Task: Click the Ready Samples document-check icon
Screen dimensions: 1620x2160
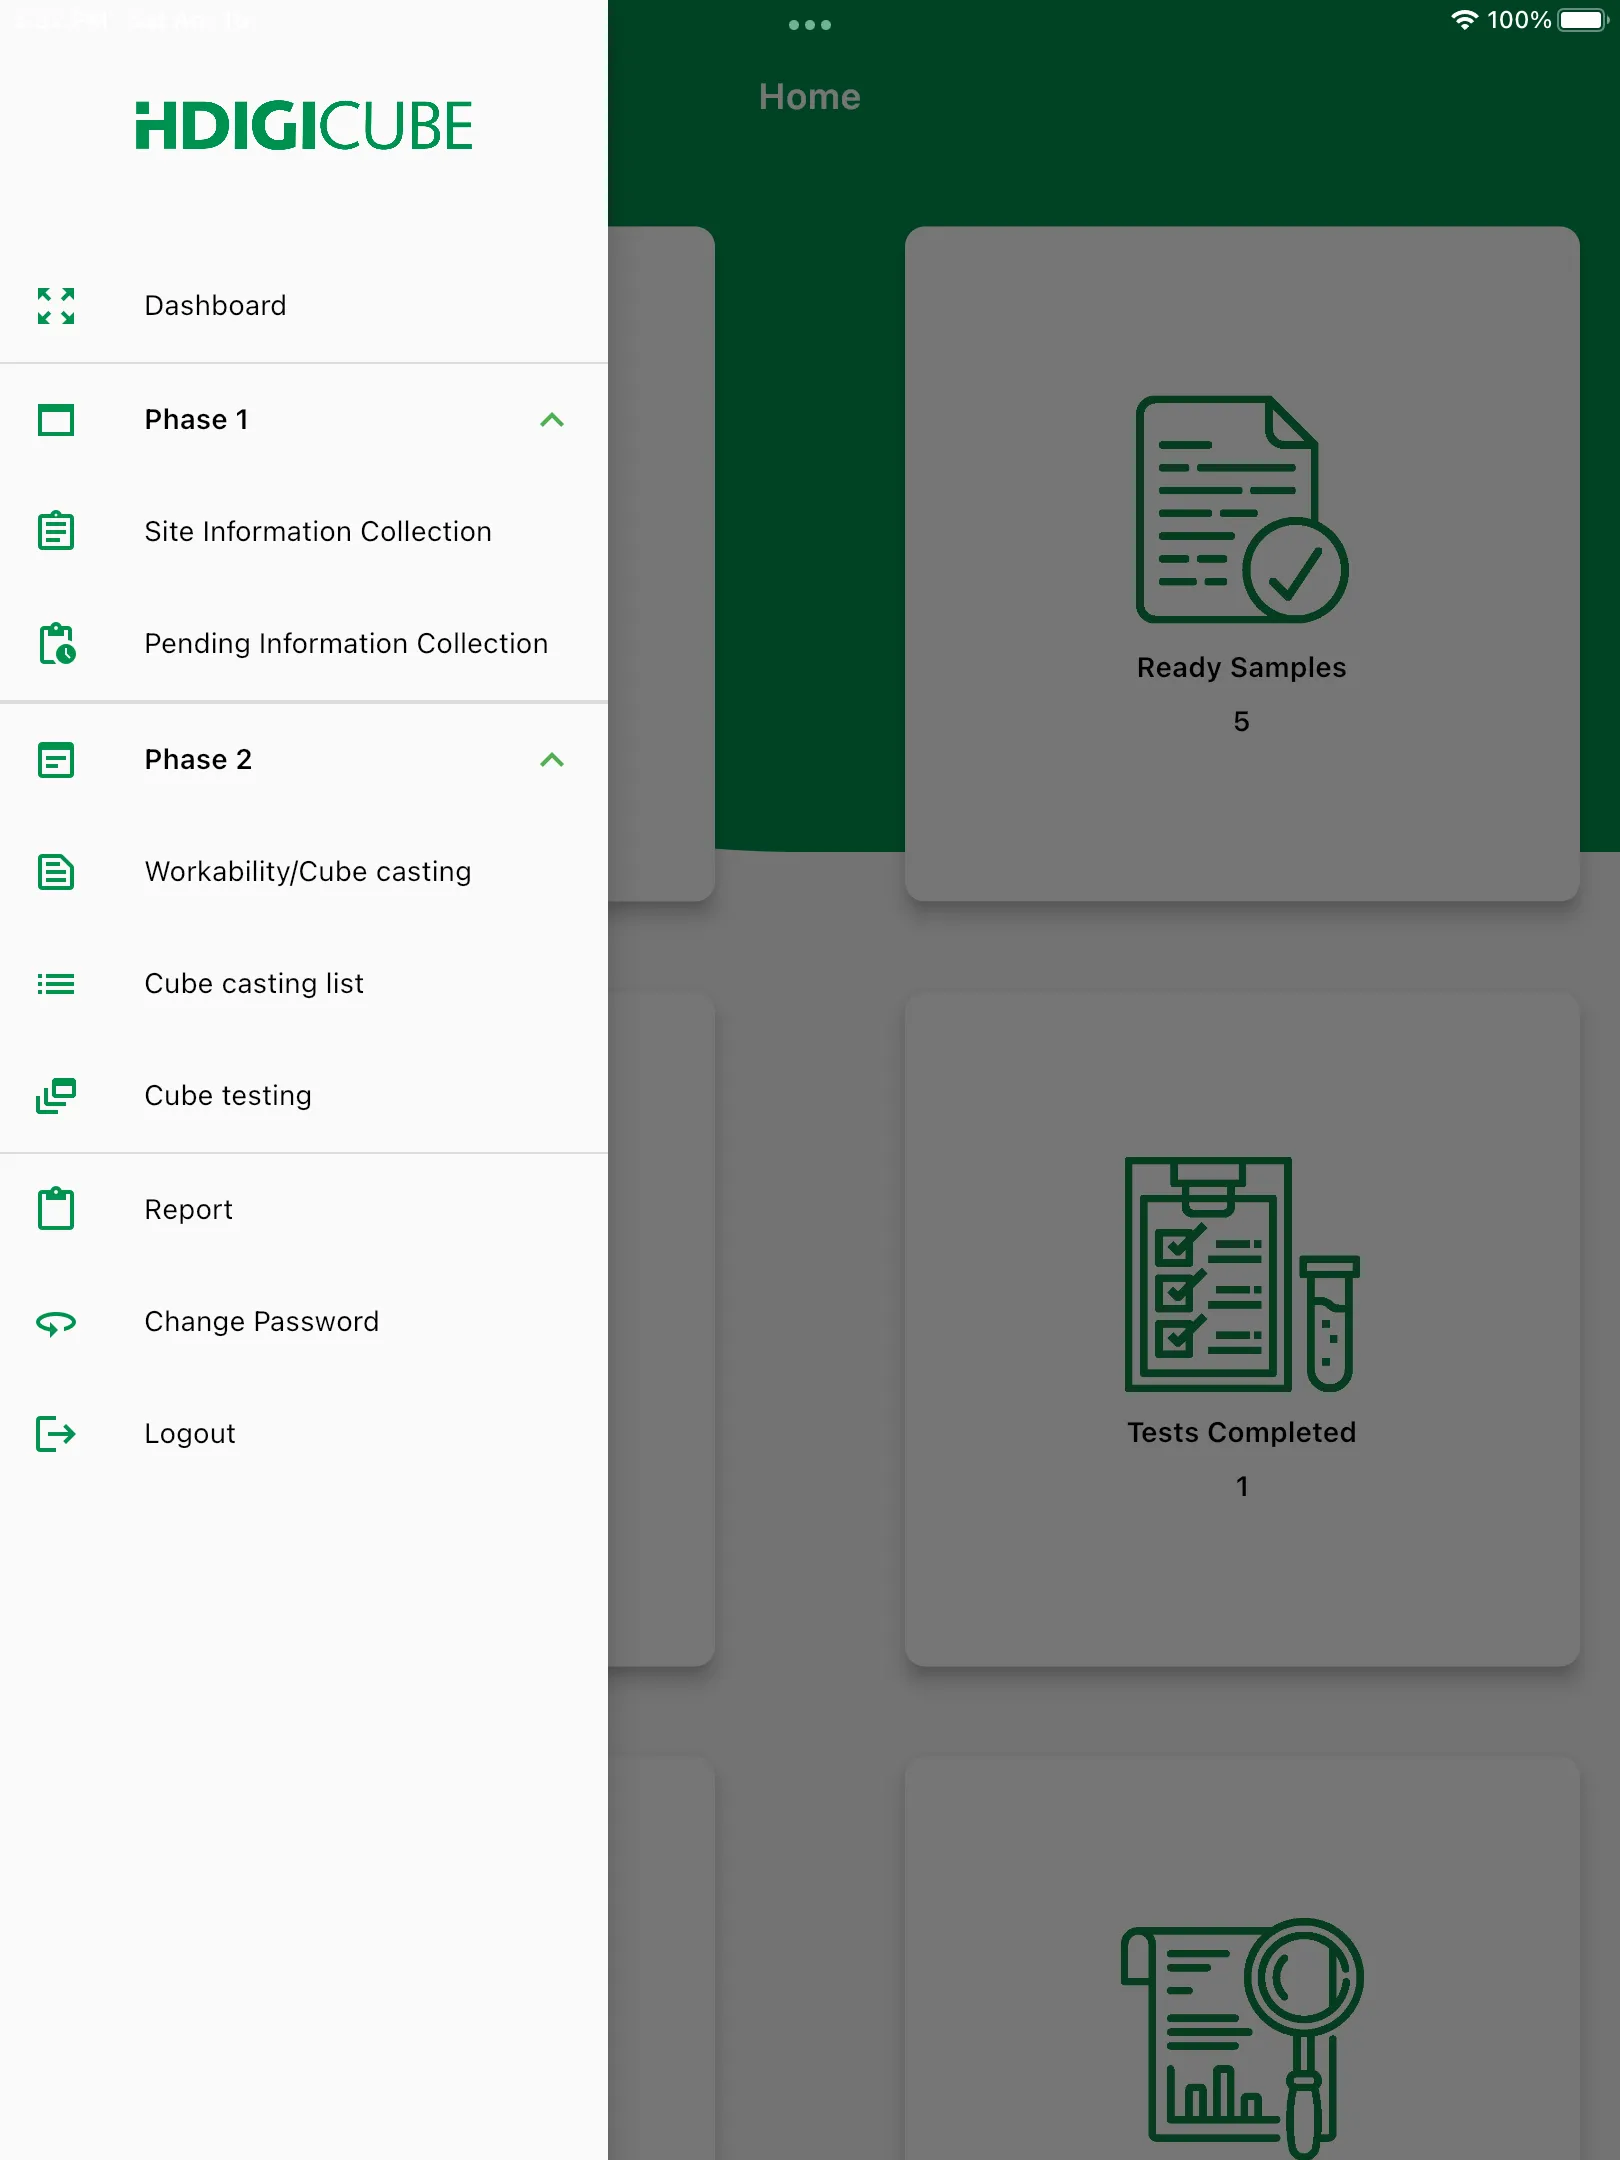Action: (x=1242, y=510)
